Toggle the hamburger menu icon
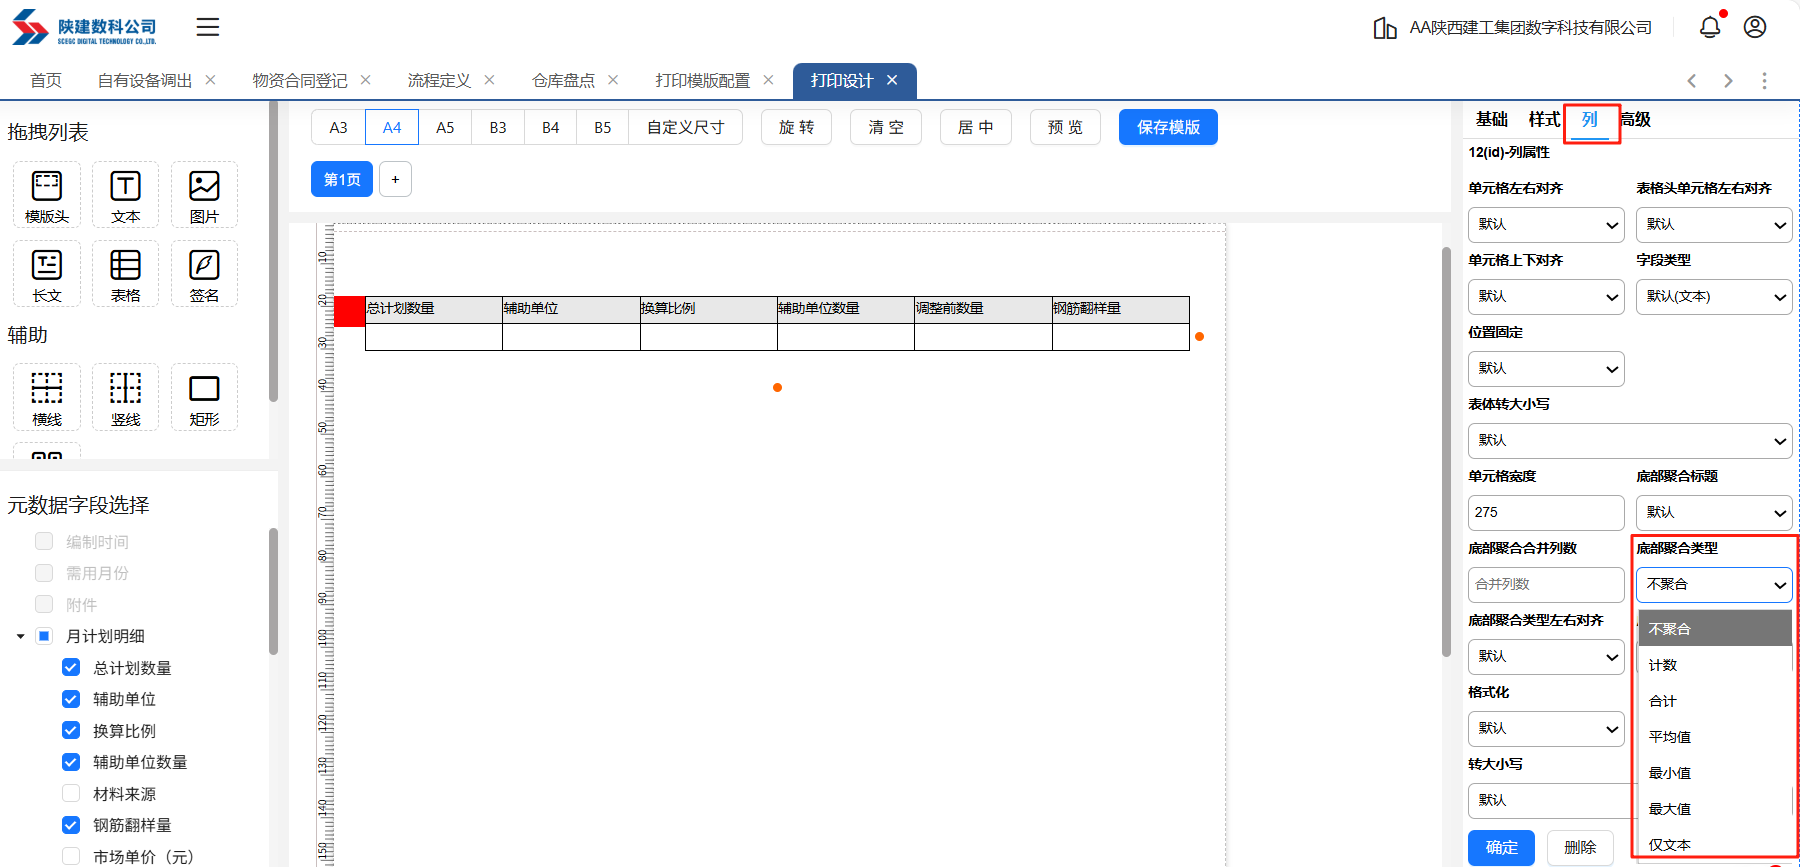The width and height of the screenshot is (1800, 867). click(208, 27)
